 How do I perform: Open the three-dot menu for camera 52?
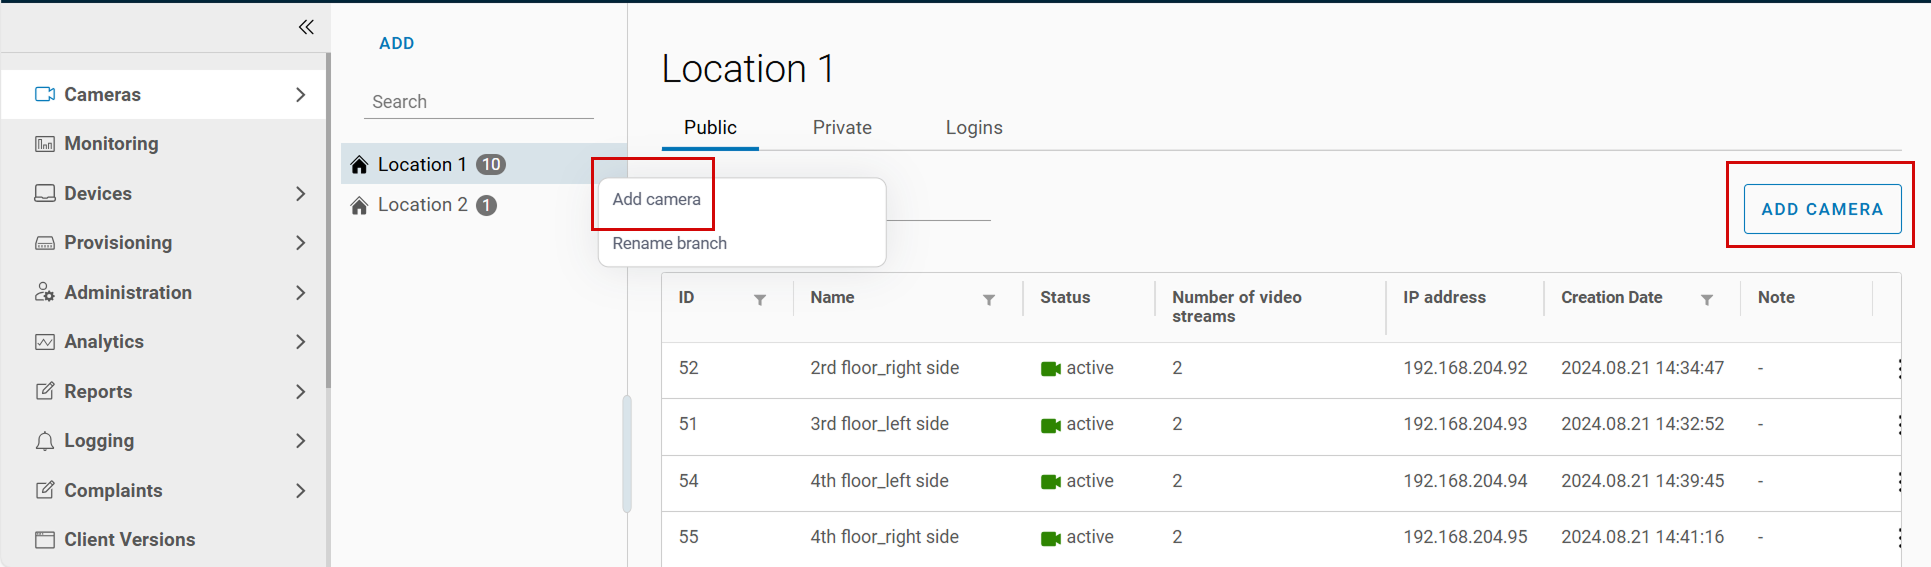1899,368
